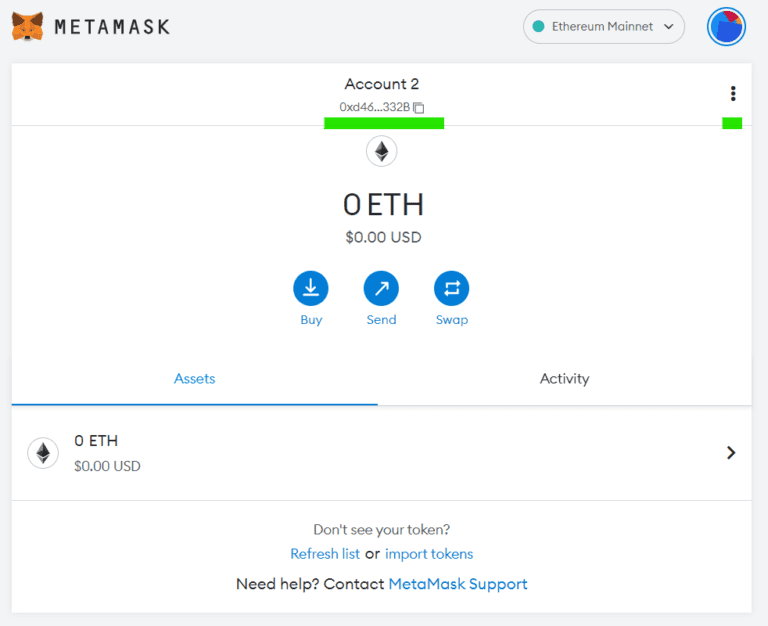Viewport: 768px width, 626px height.
Task: Click the Refresh list link
Action: pyautogui.click(x=325, y=554)
